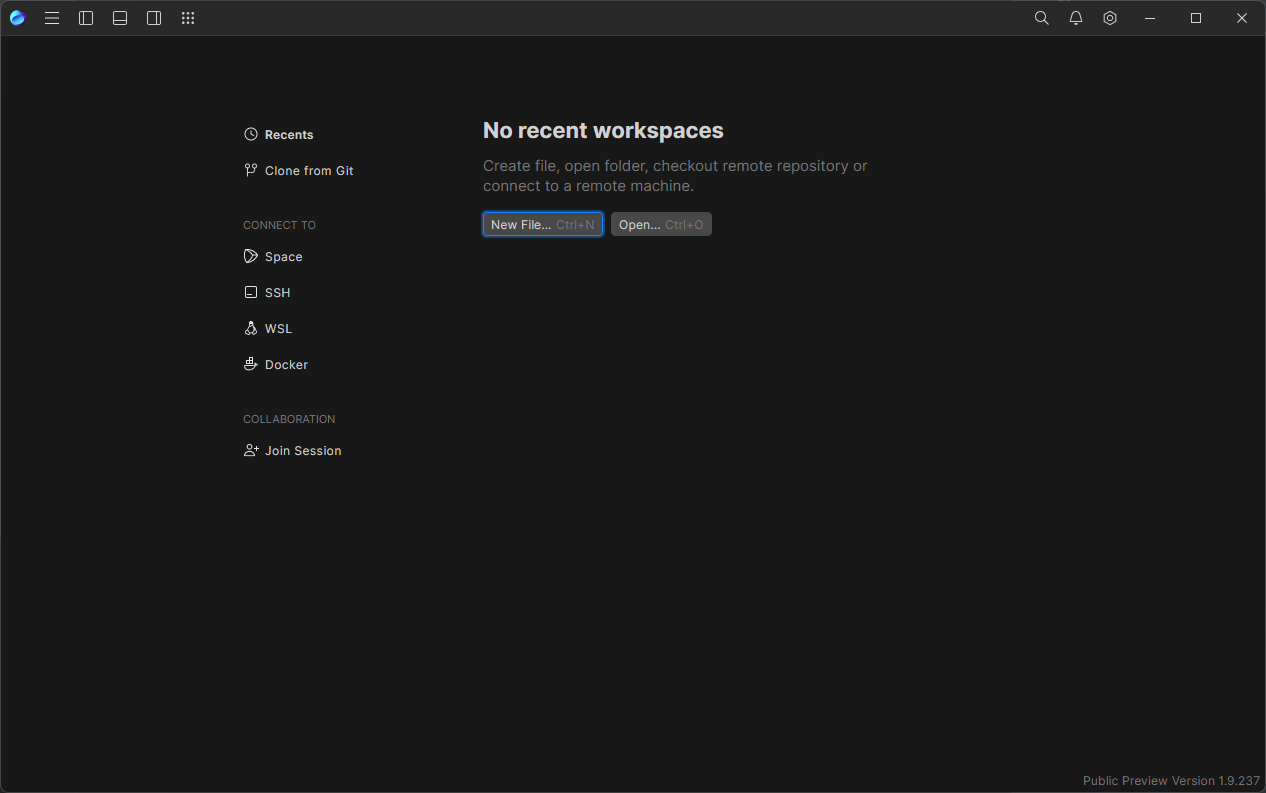Open the tools grid icon

coord(188,18)
